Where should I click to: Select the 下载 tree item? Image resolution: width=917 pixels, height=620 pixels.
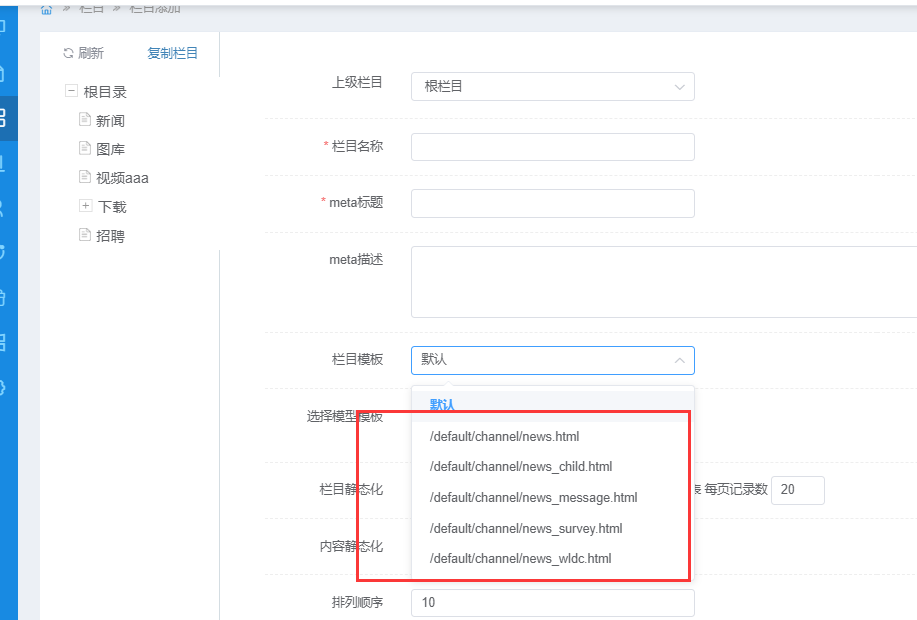(112, 206)
